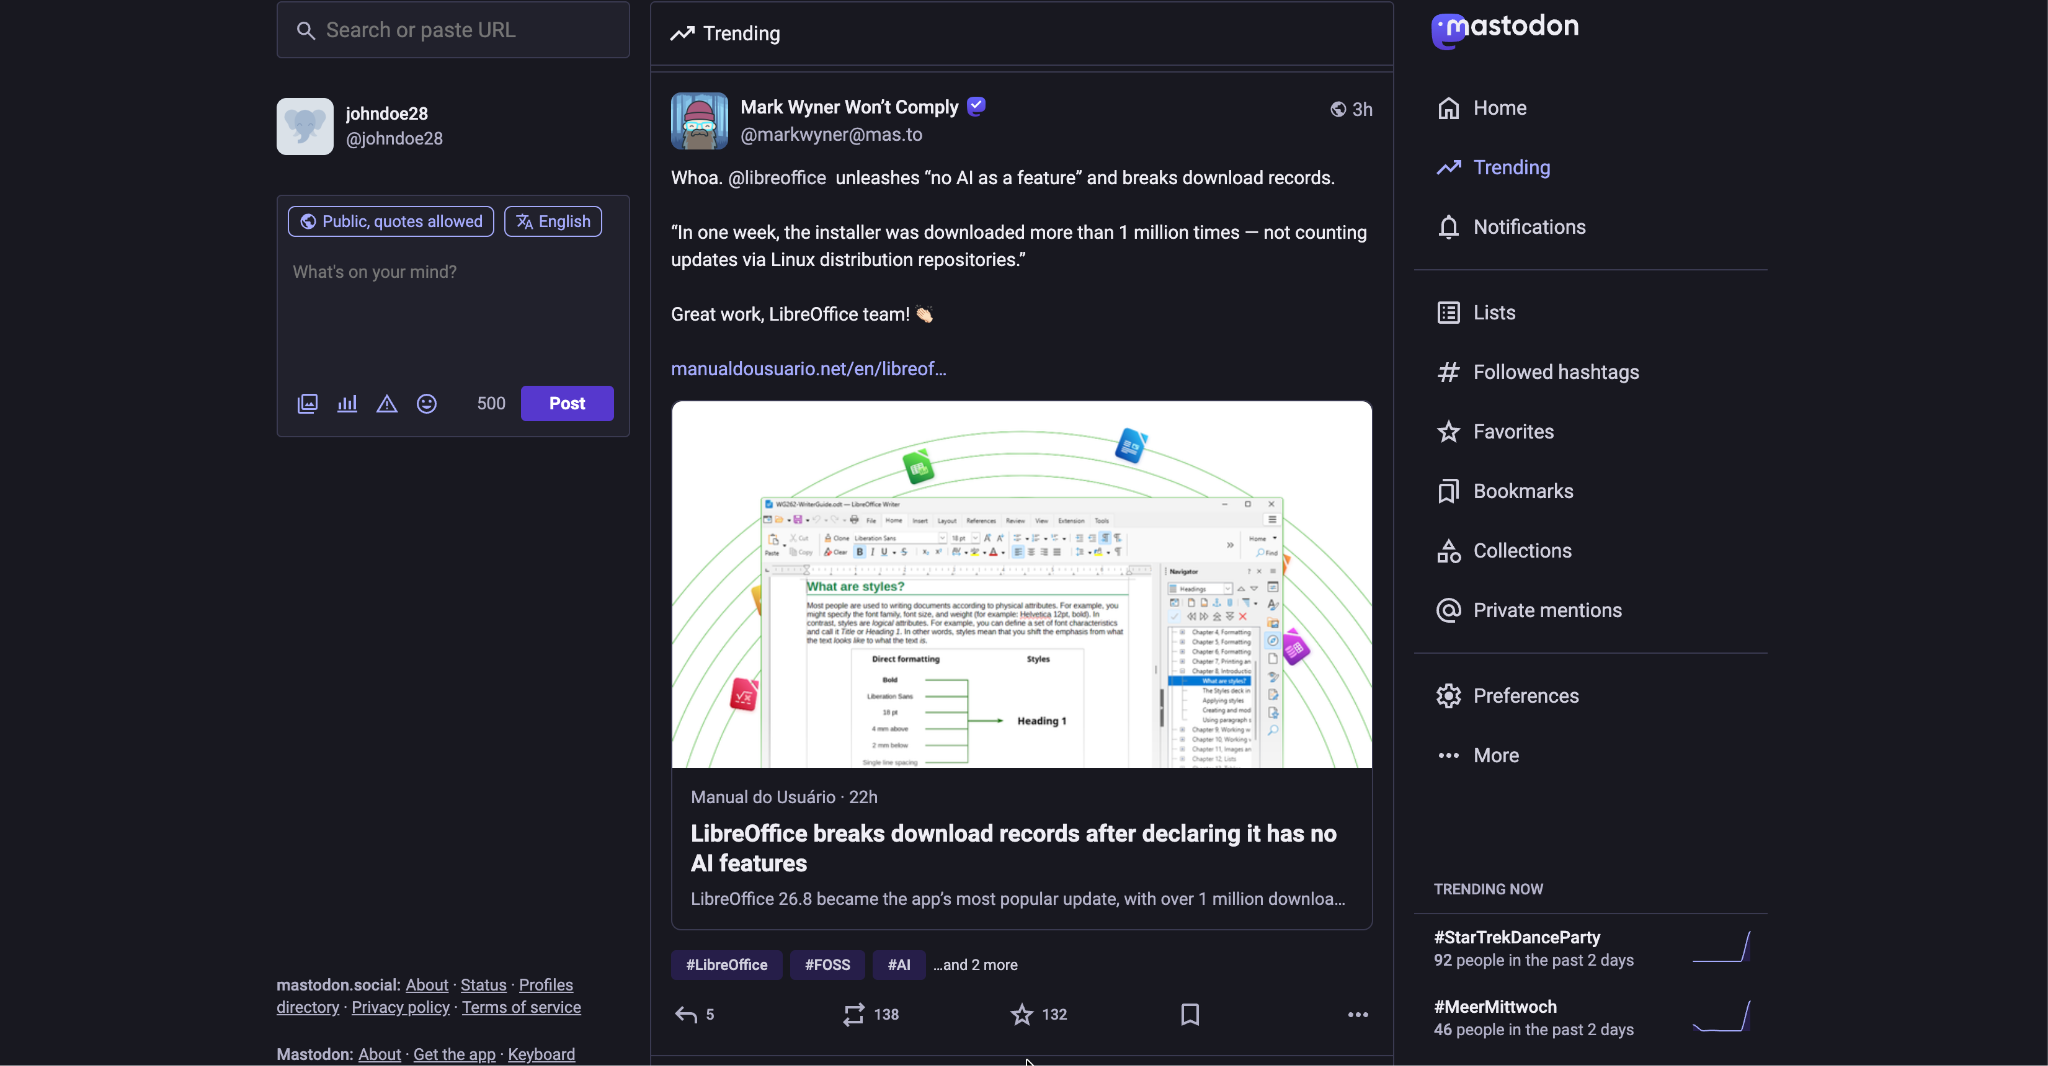Open Bookmarks from the sidebar
Screen dimensions: 2048x1066
coord(1505,491)
